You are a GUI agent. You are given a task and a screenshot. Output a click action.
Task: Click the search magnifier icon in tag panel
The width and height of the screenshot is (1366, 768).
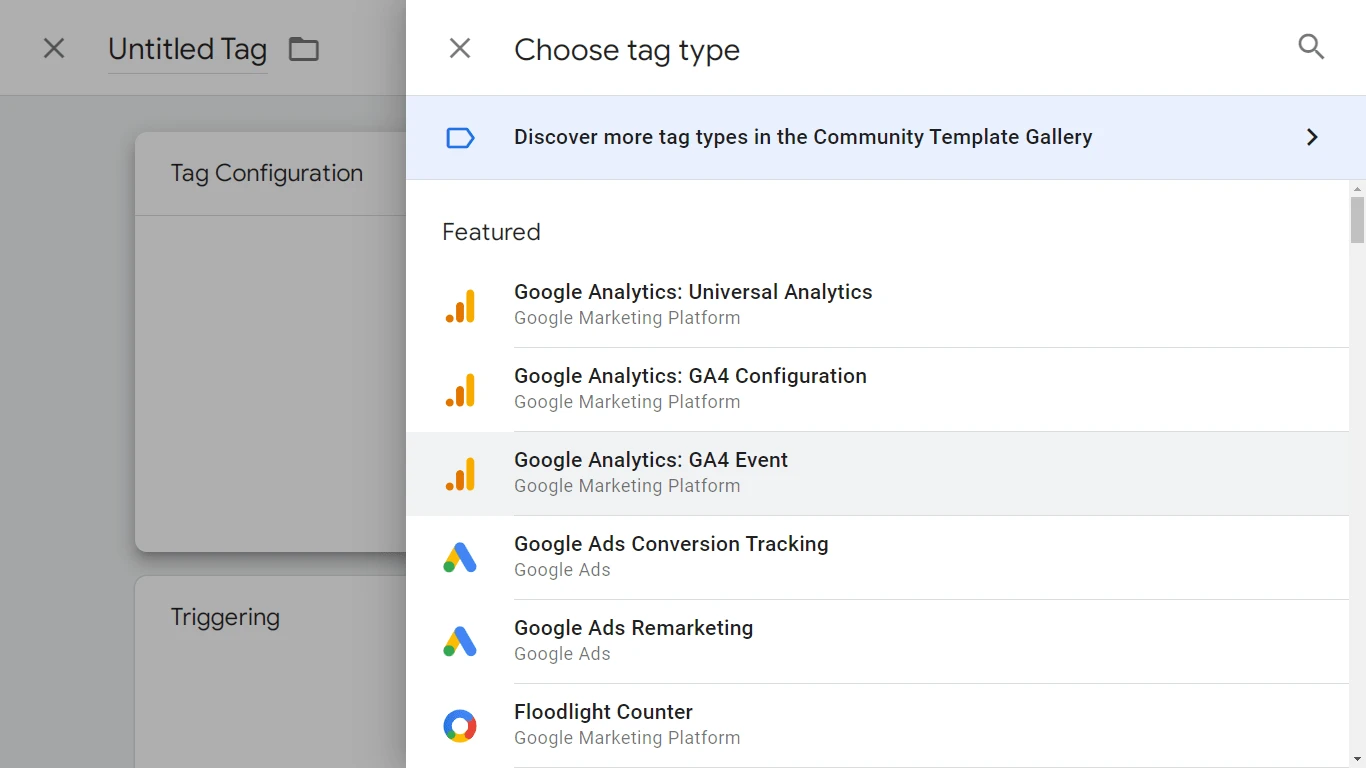coord(1311,47)
